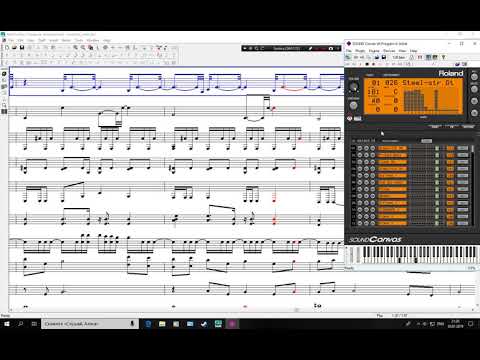Toggle second round button in part 01 row

(366, 148)
